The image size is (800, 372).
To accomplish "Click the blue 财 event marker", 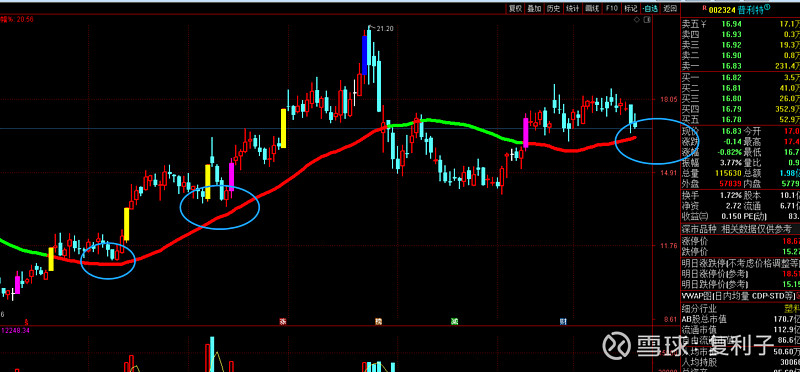I will click(x=563, y=321).
